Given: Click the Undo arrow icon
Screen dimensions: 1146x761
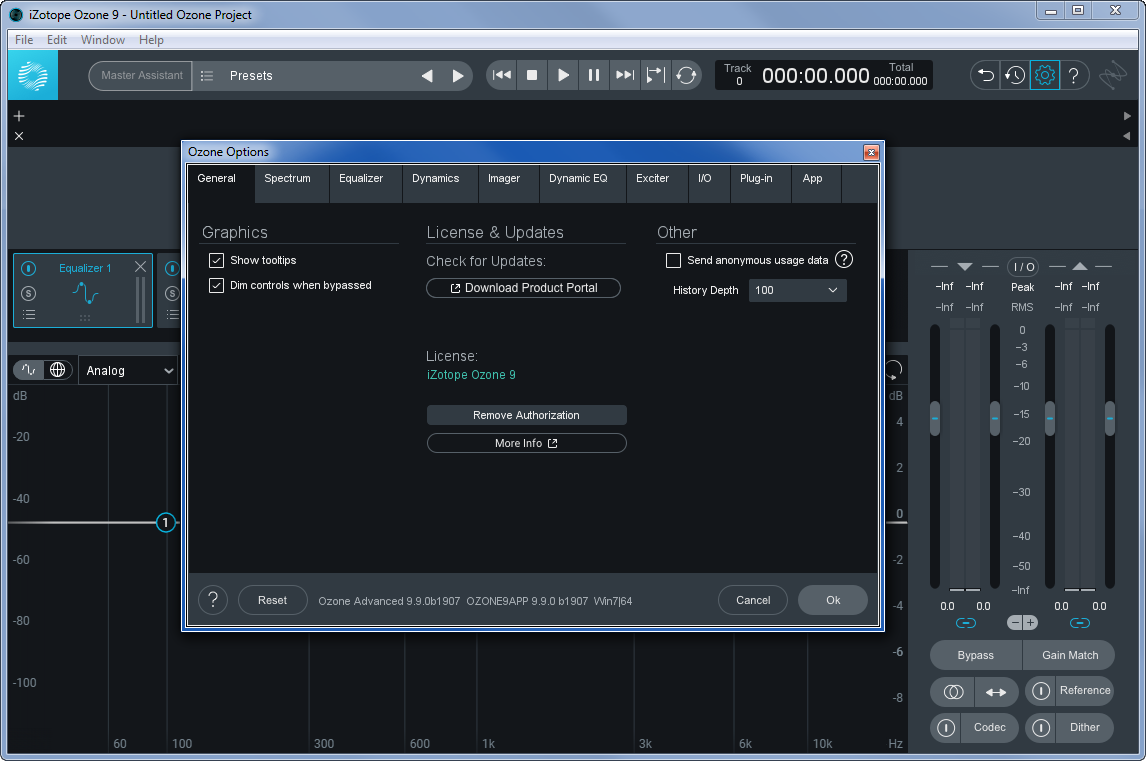Looking at the screenshot, I should coord(985,75).
